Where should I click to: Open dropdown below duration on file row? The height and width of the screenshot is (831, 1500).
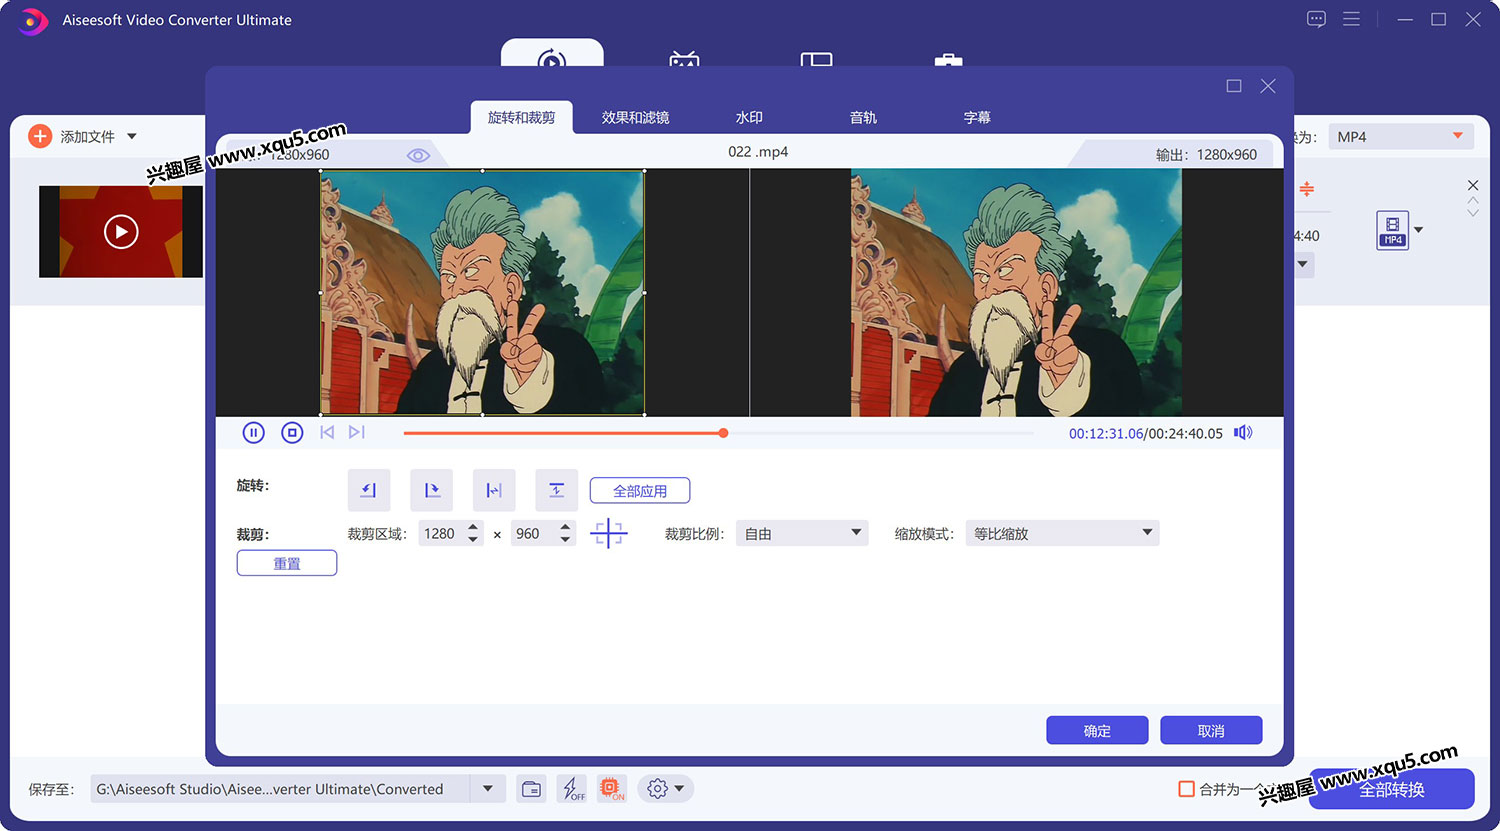click(1303, 265)
